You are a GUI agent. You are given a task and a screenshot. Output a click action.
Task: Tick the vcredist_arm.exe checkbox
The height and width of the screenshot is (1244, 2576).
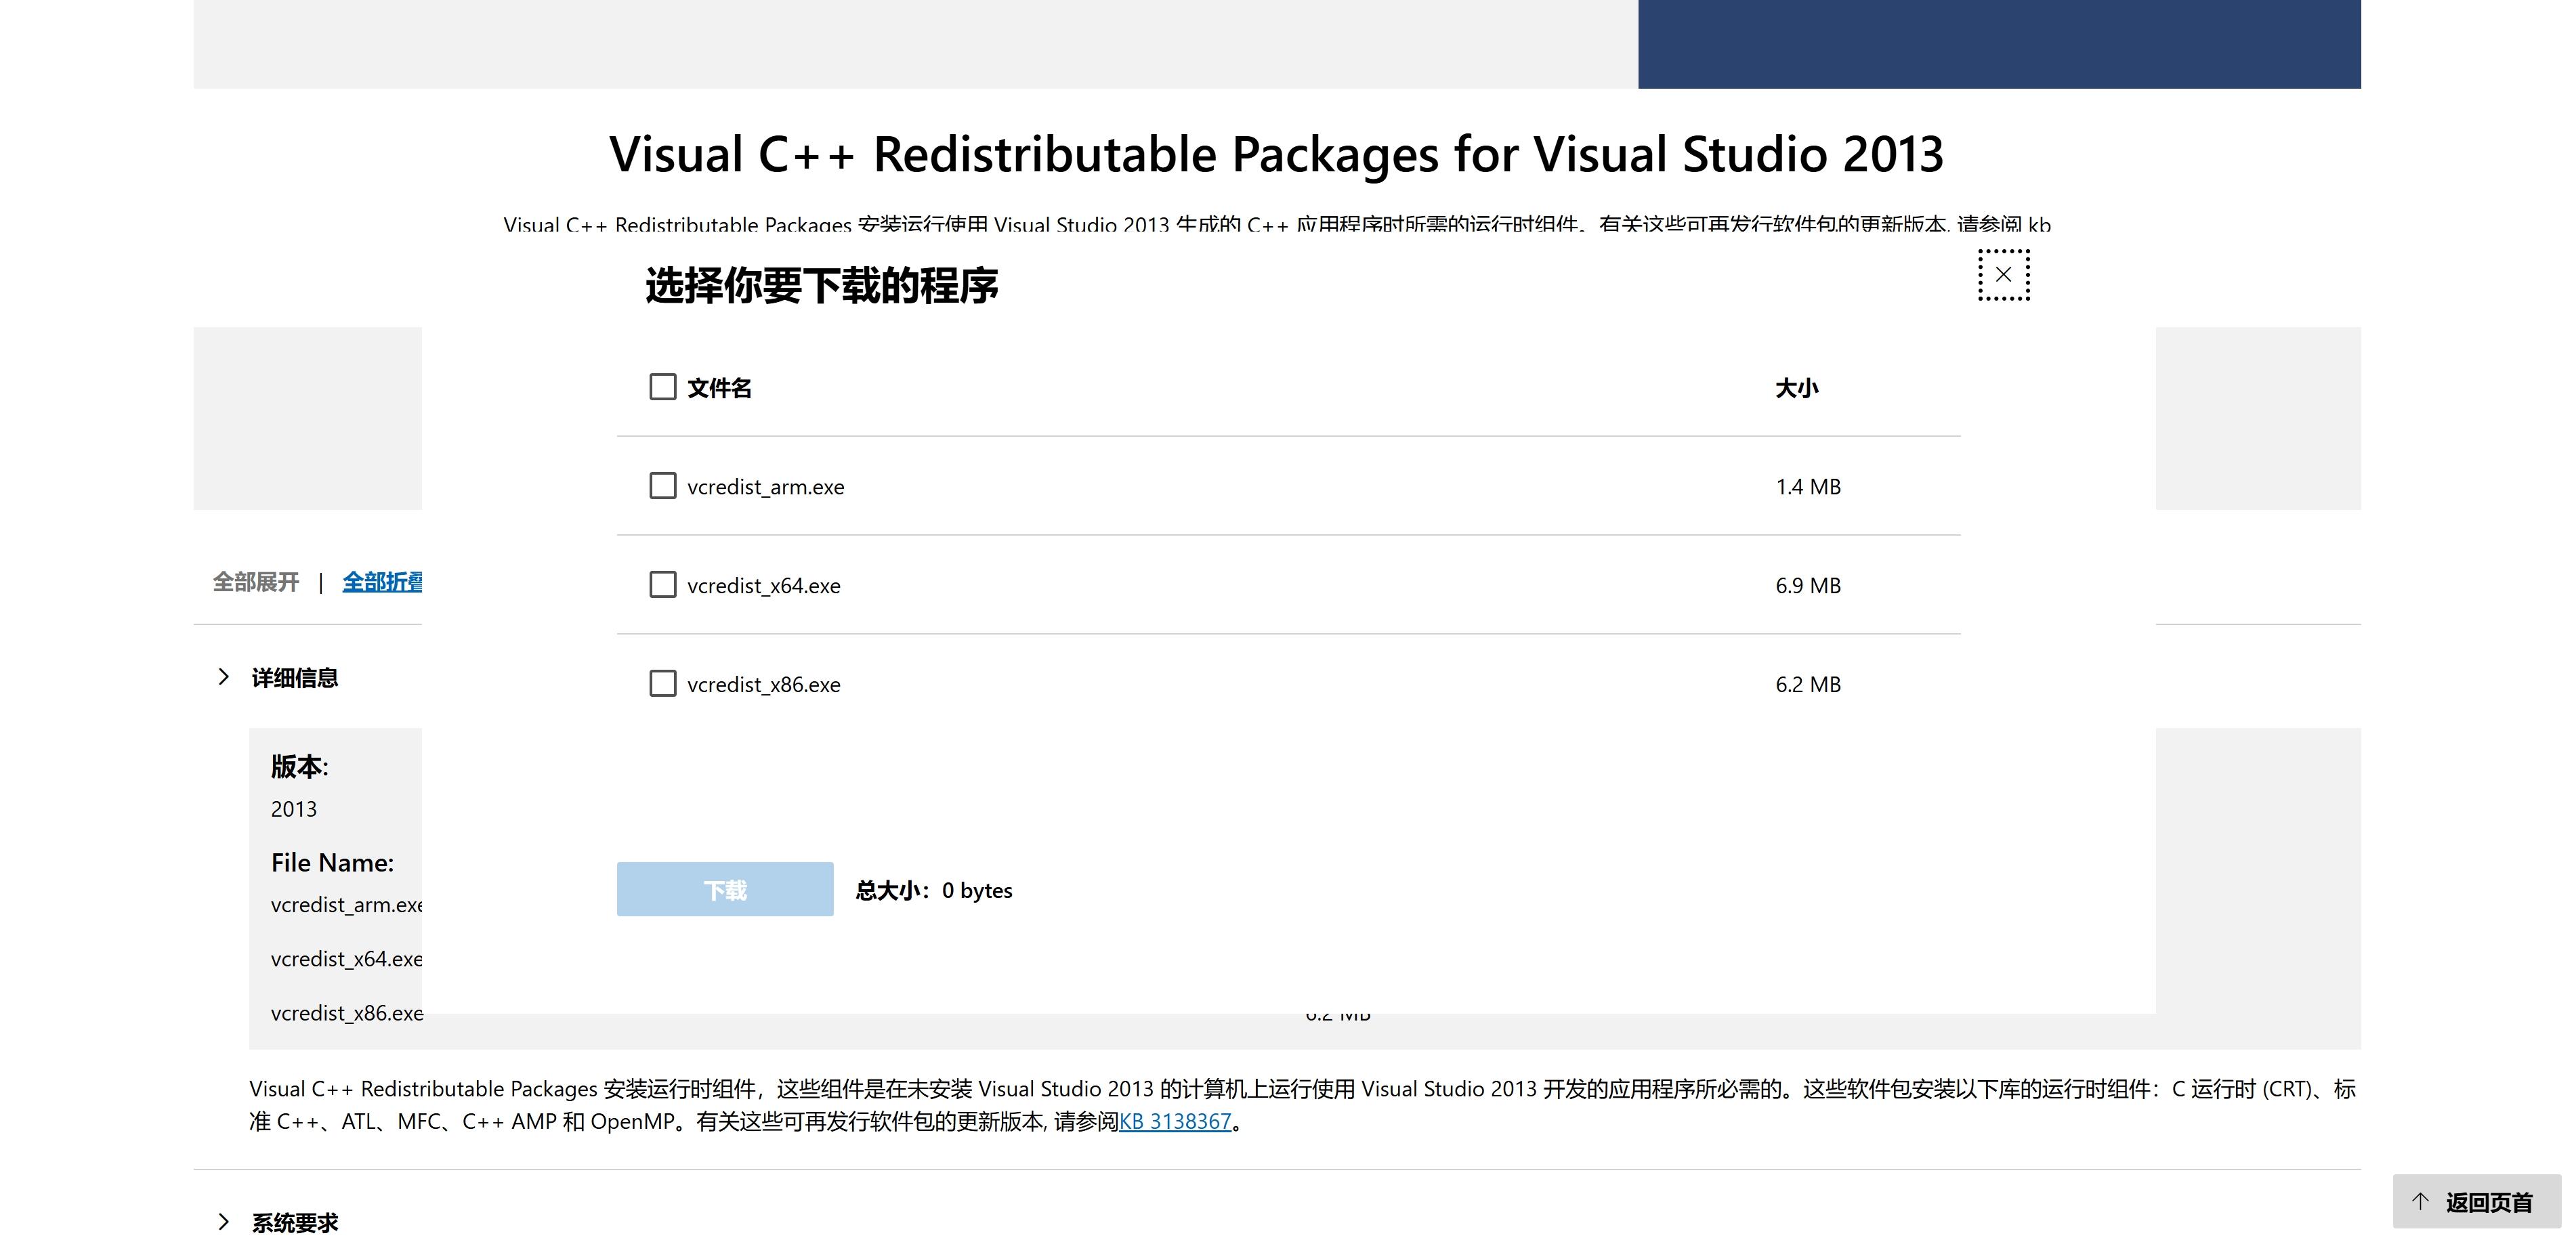(662, 486)
